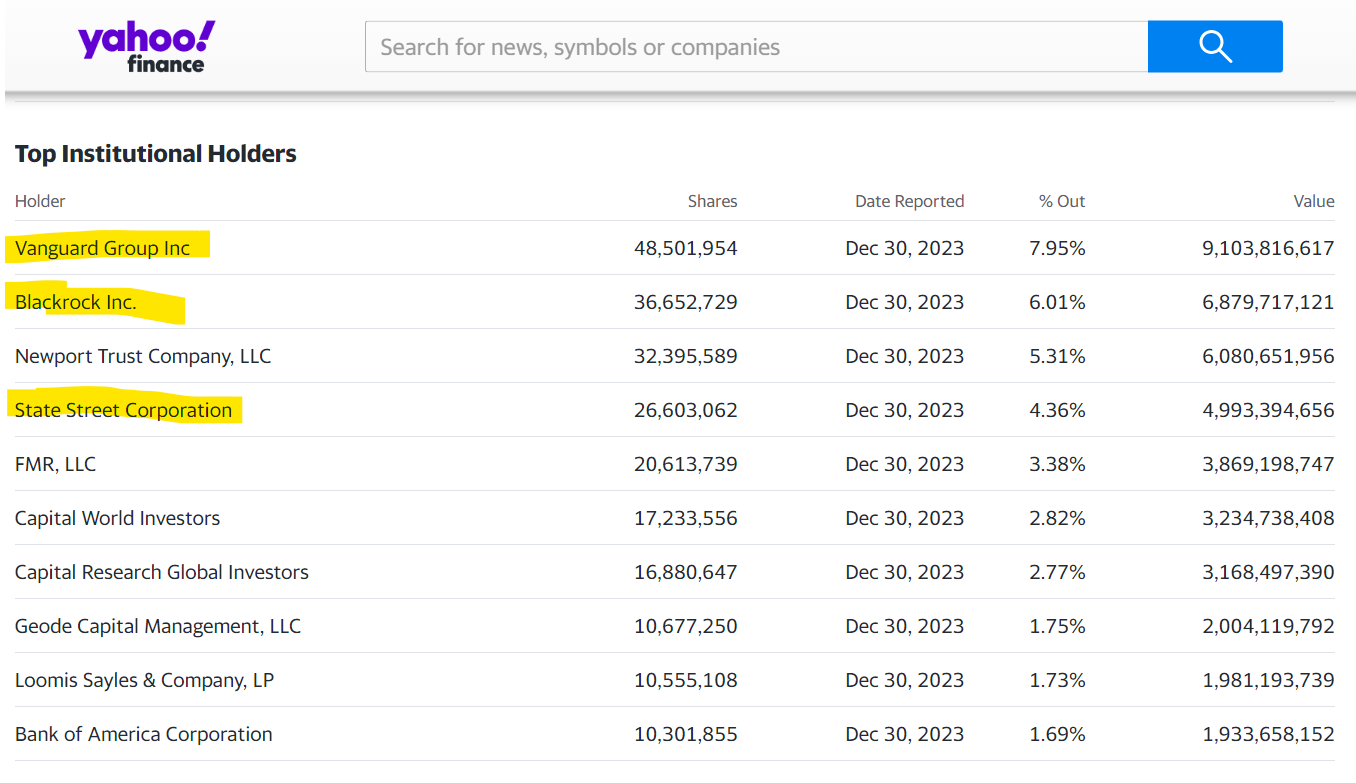This screenshot has height=783, width=1356.
Task: Select Vanguard 7.95% out value
Action: pos(1057,248)
